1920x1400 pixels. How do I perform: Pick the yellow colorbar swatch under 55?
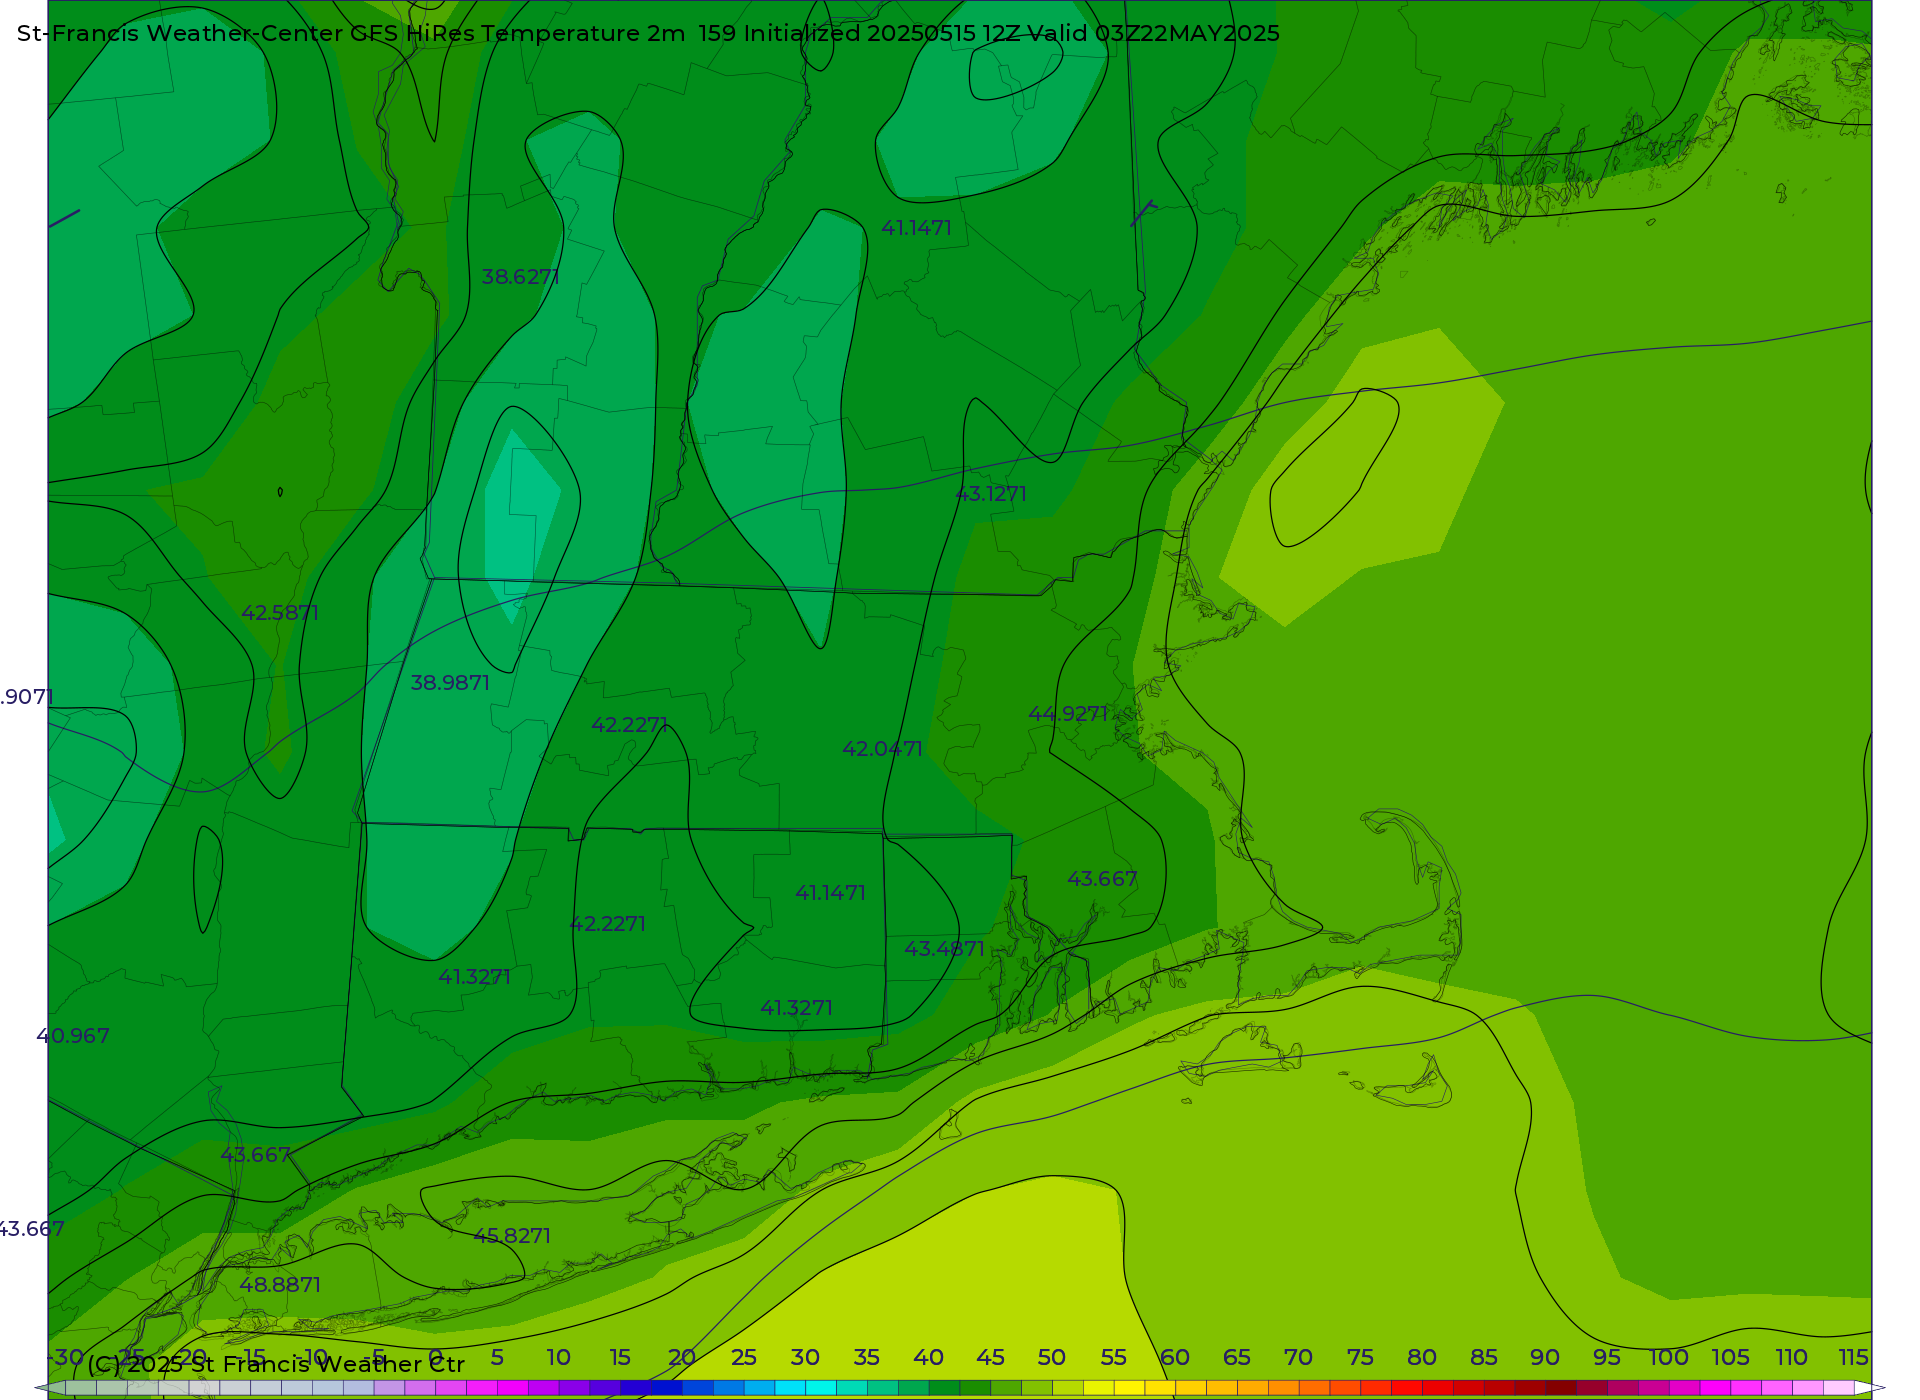[1129, 1388]
